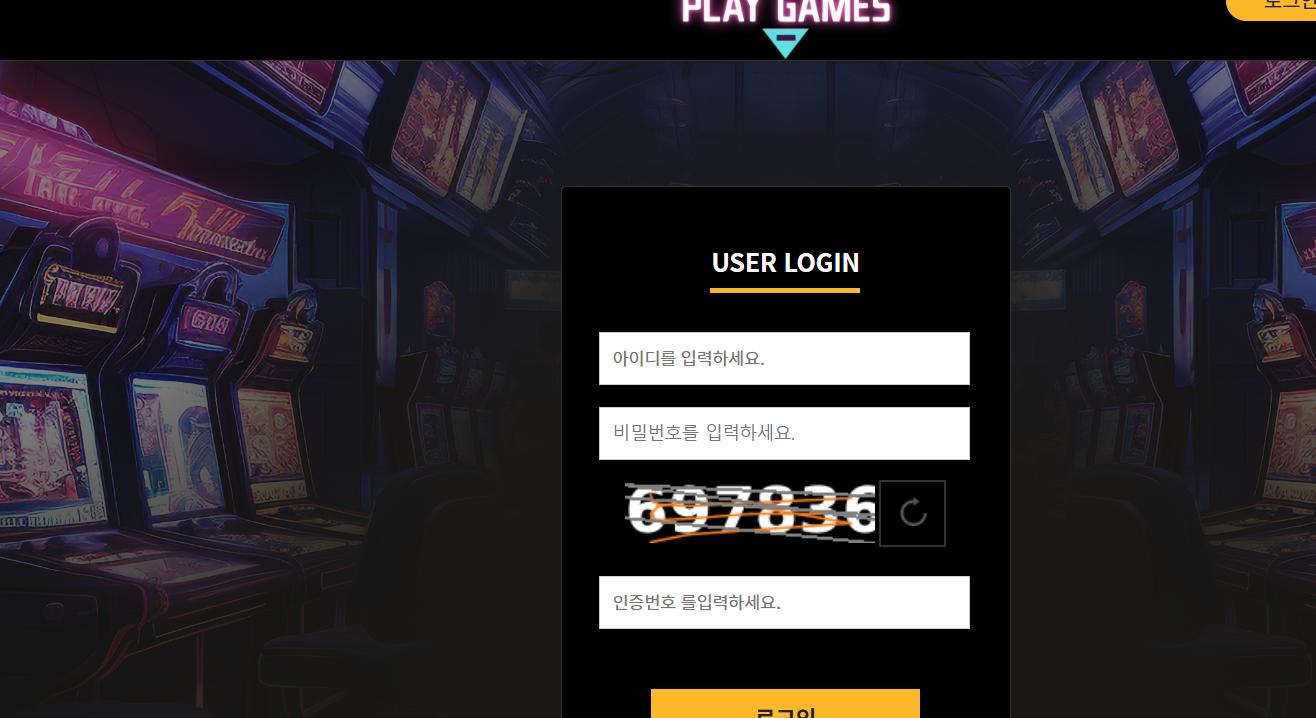This screenshot has height=718, width=1316.
Task: Click the yellow pill button in top-right corner
Action: 1272,8
